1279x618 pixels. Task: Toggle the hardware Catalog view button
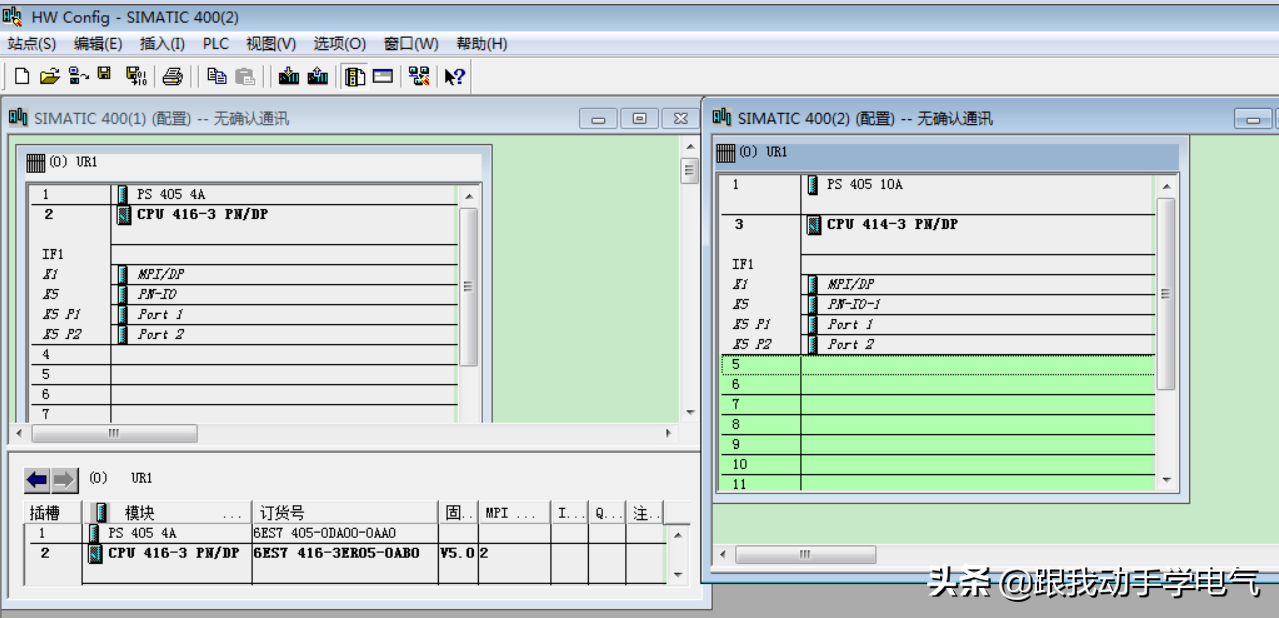click(355, 76)
